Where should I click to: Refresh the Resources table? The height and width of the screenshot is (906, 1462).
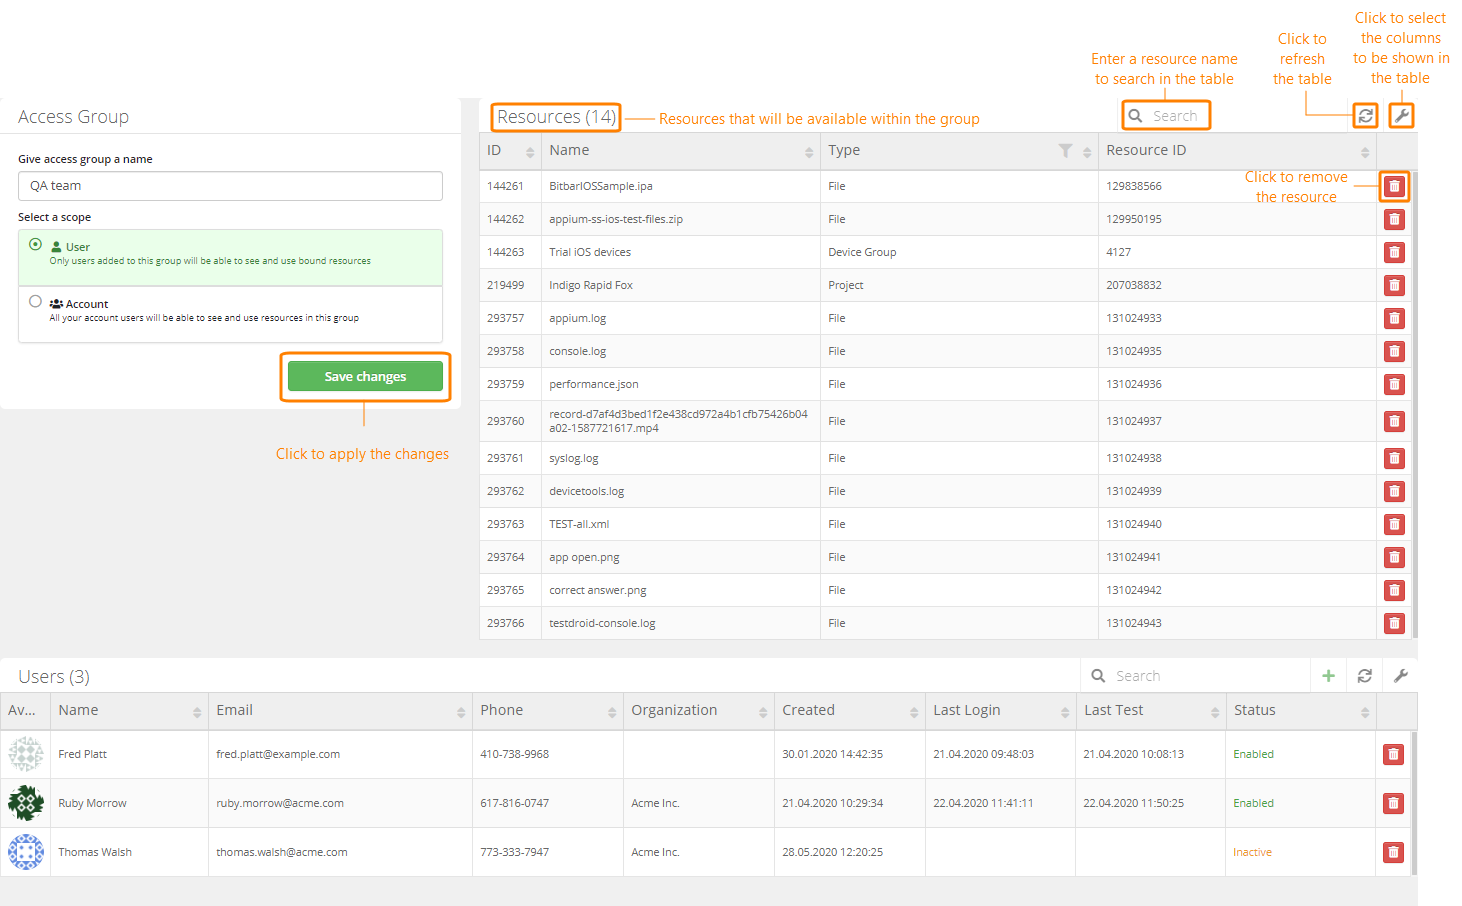1365,115
